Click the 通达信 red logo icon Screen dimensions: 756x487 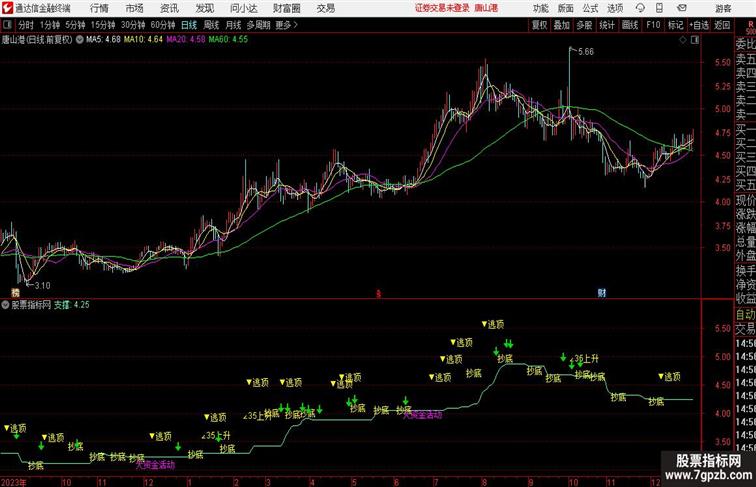(x=7, y=8)
